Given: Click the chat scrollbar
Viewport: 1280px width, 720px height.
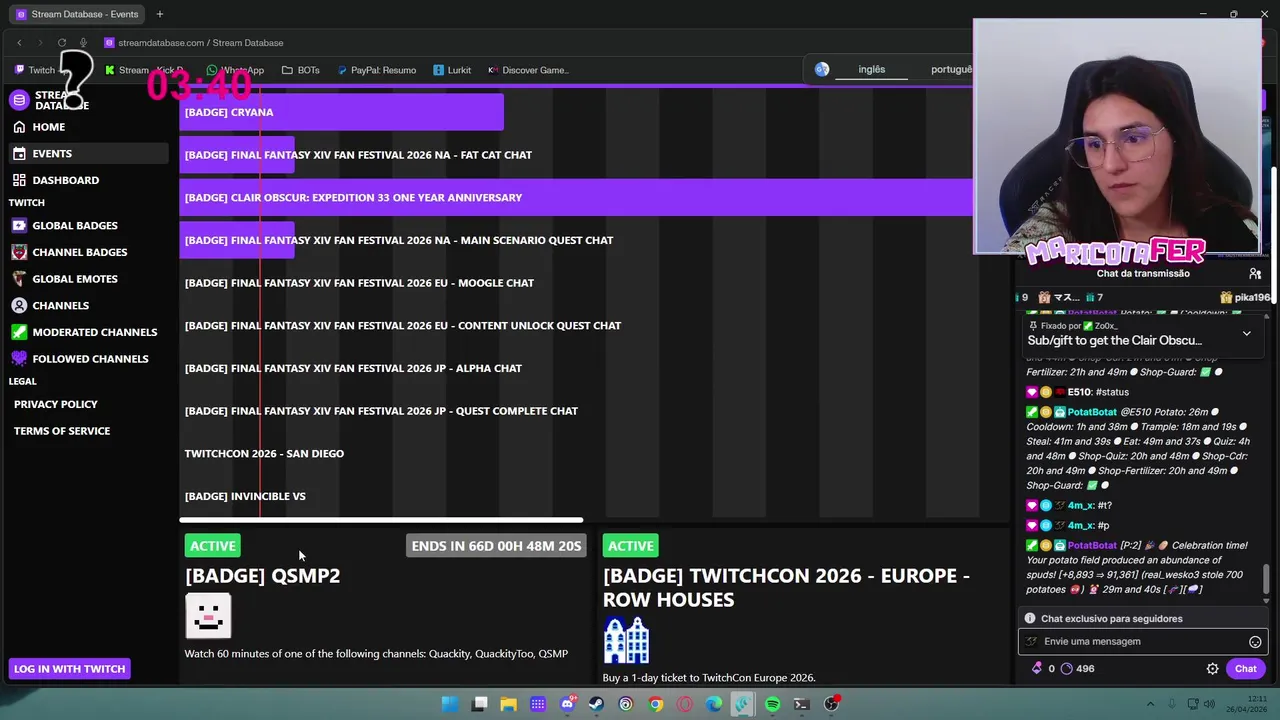Looking at the screenshot, I should [x=1266, y=578].
